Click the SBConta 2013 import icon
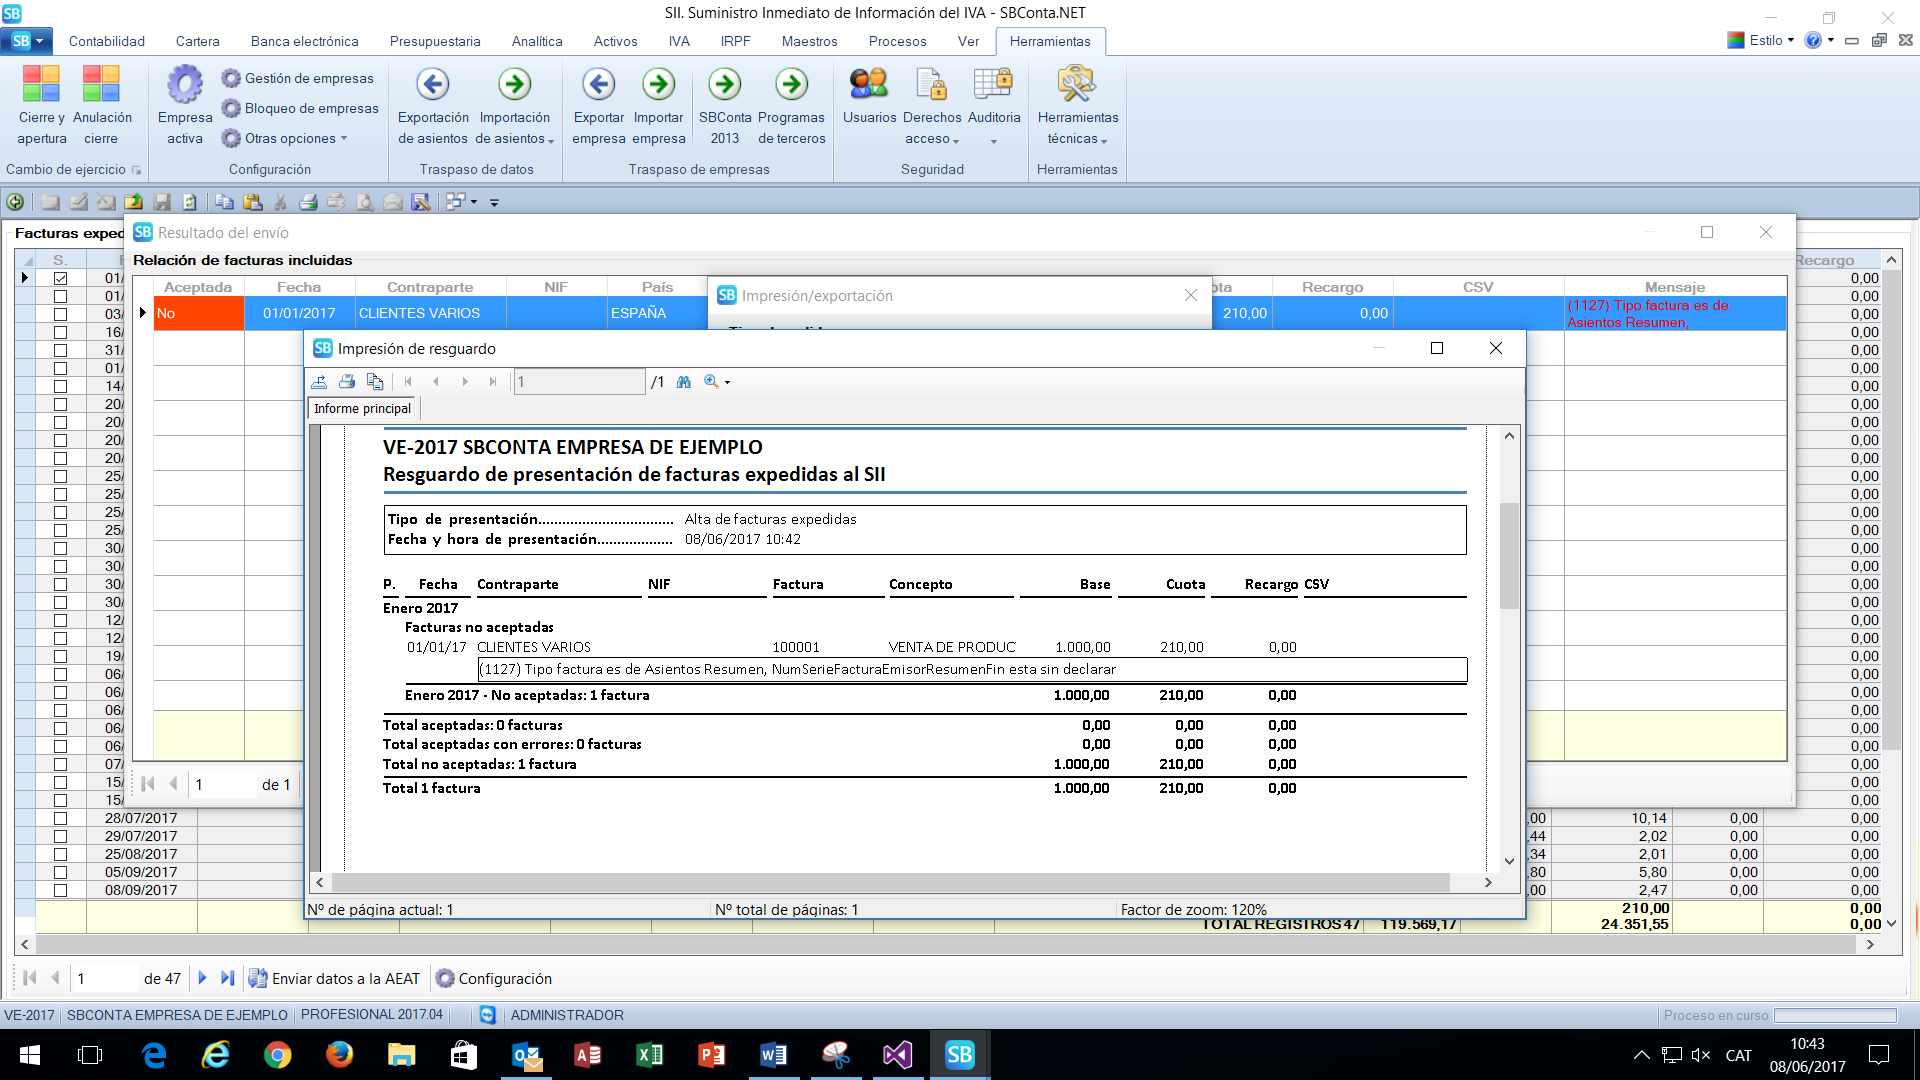Image resolution: width=1920 pixels, height=1080 pixels. [x=725, y=85]
